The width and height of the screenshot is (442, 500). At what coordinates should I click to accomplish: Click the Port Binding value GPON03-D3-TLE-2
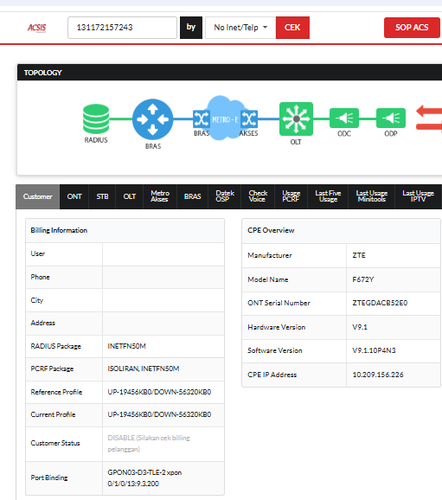click(x=145, y=478)
